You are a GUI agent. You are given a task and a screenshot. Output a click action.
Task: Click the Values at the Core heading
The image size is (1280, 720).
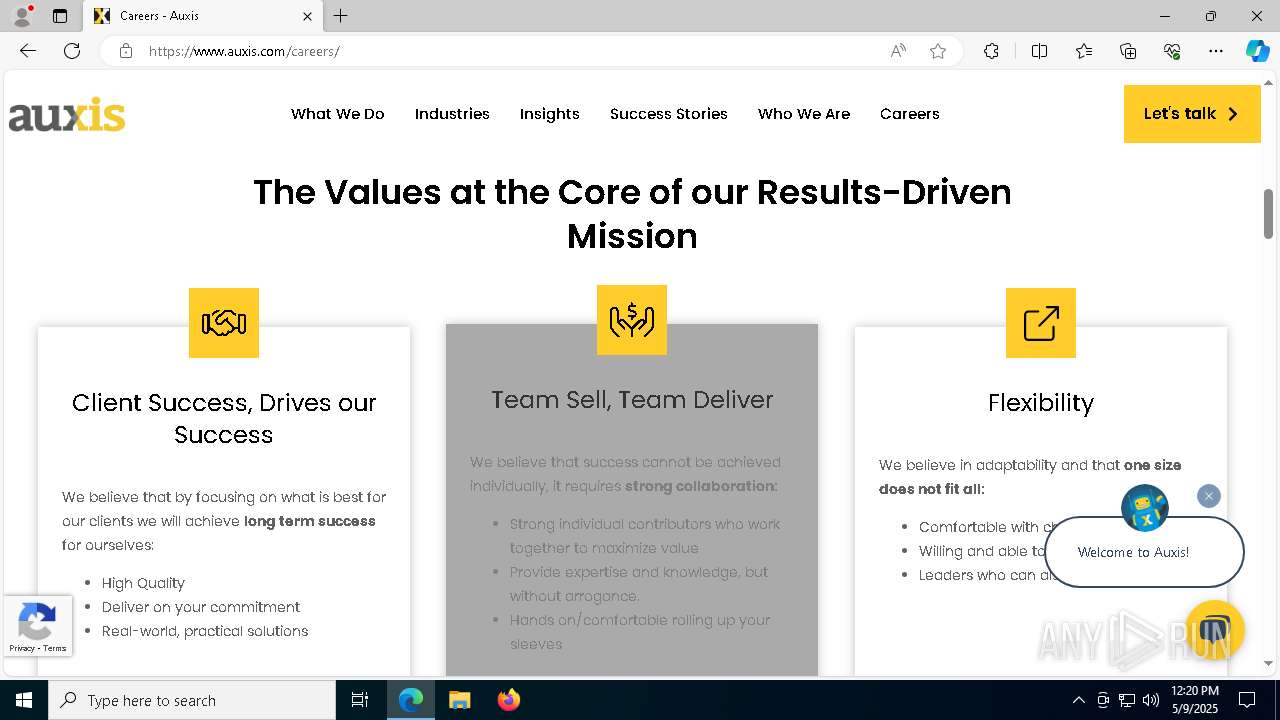[x=632, y=214]
